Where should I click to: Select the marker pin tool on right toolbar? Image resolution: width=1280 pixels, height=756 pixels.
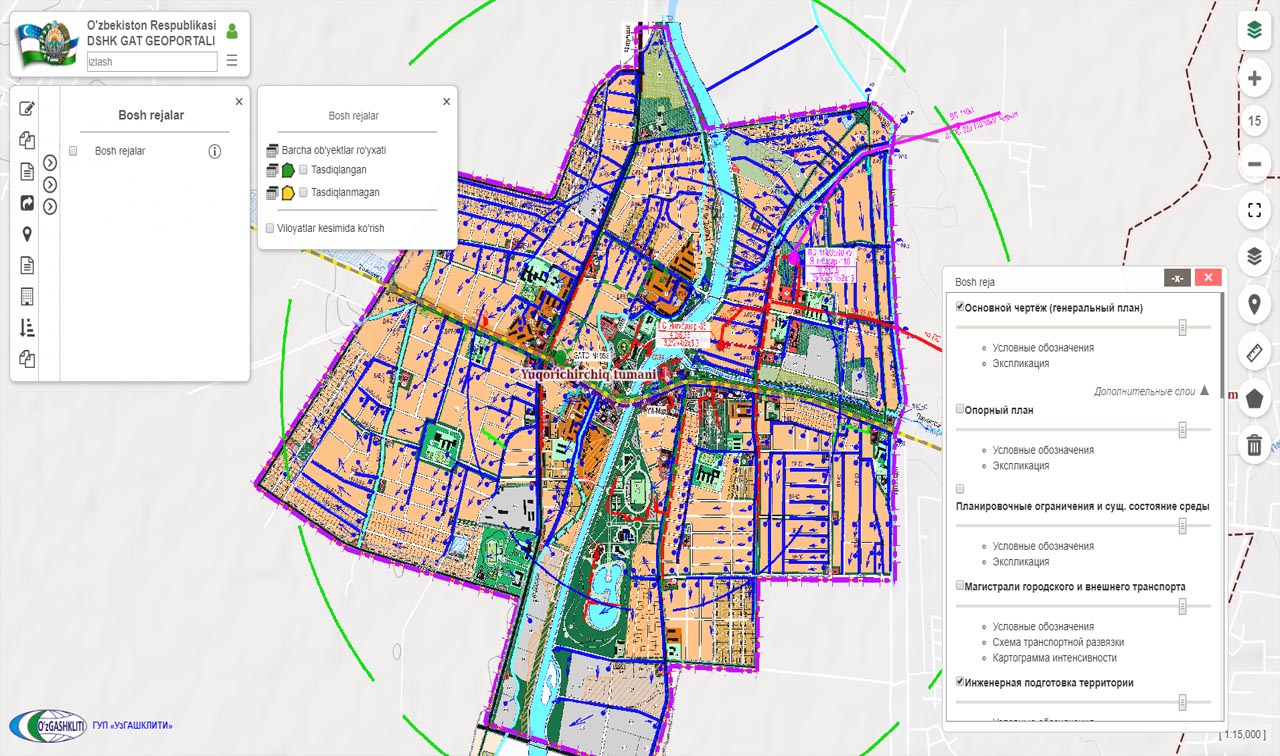[x=1254, y=304]
